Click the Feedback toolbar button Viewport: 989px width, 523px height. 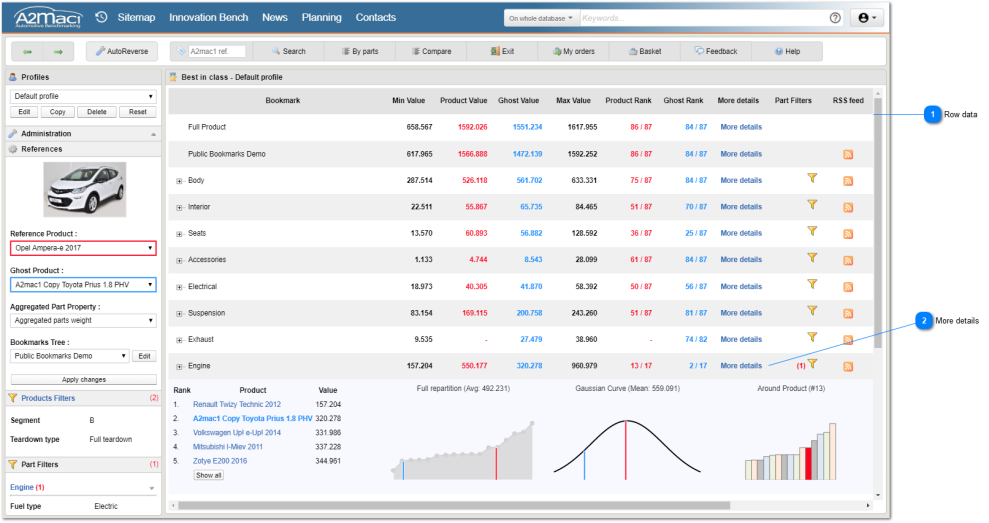click(x=716, y=52)
